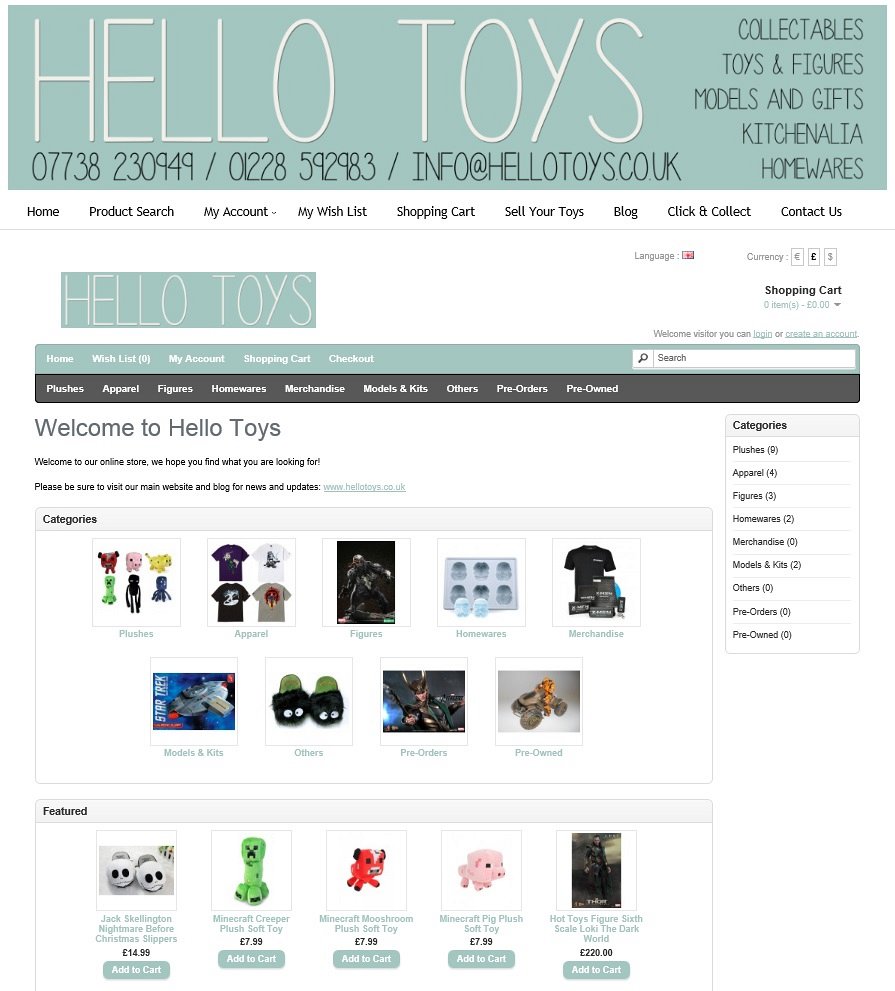Expand the Shopping Cart items dropdown arrow
895x991 pixels.
[x=837, y=305]
